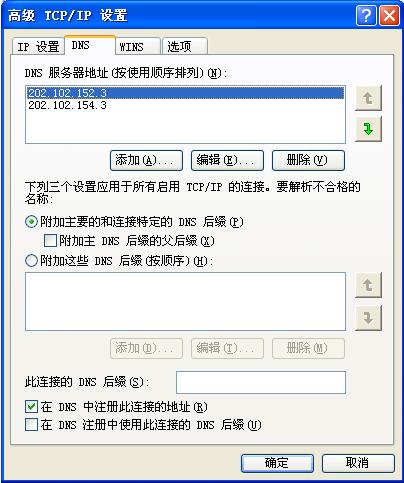
Task: Select radio 附加这些 DNS 后缀(按顺序)
Action: [31, 260]
